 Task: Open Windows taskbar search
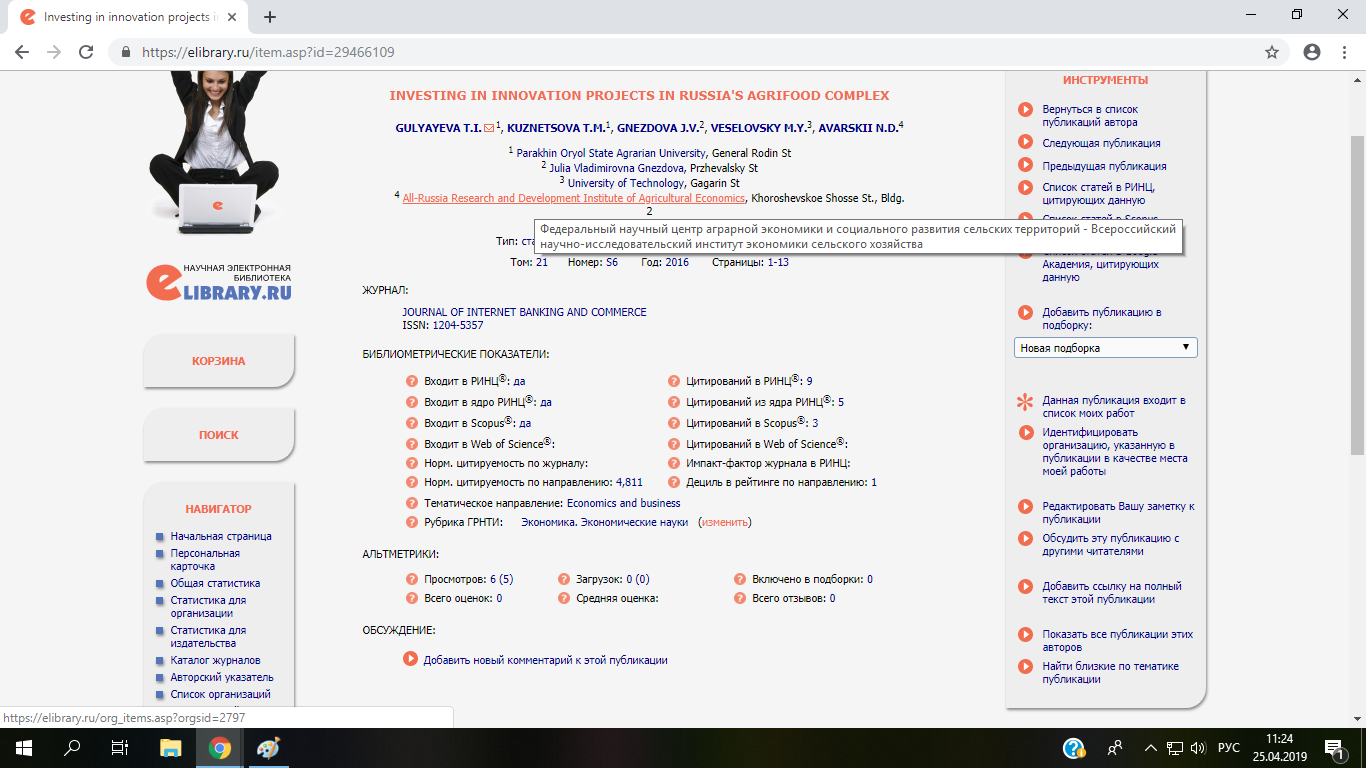72,748
